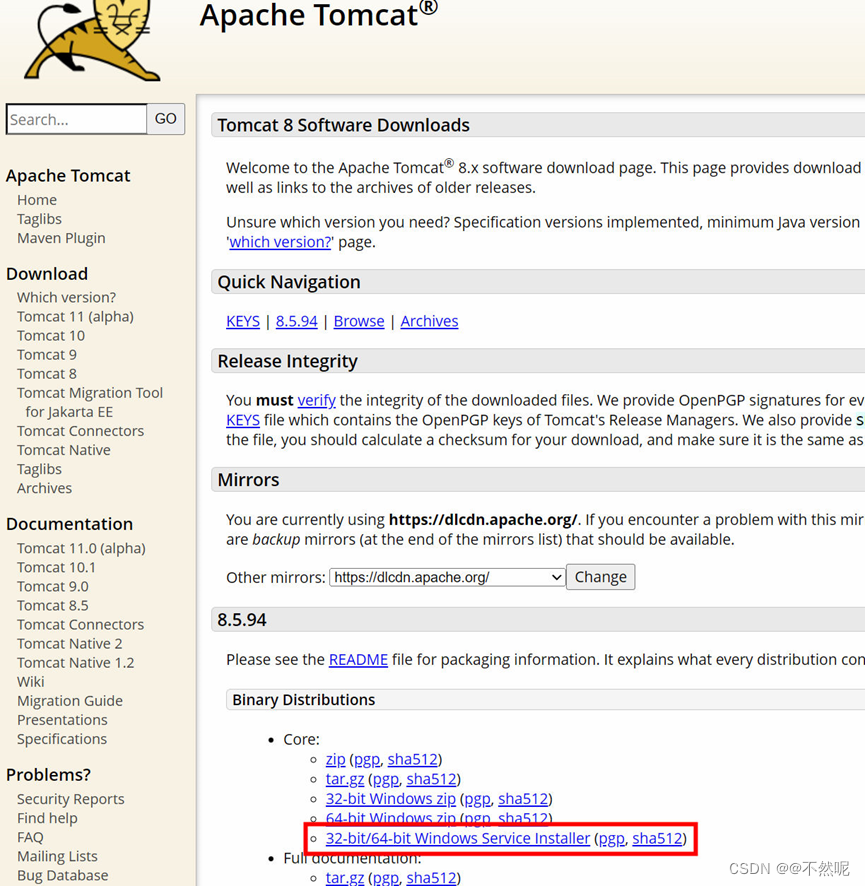The height and width of the screenshot is (886, 865).
Task: Open Tomcat 11 (alpha) download link
Action: click(x=75, y=316)
